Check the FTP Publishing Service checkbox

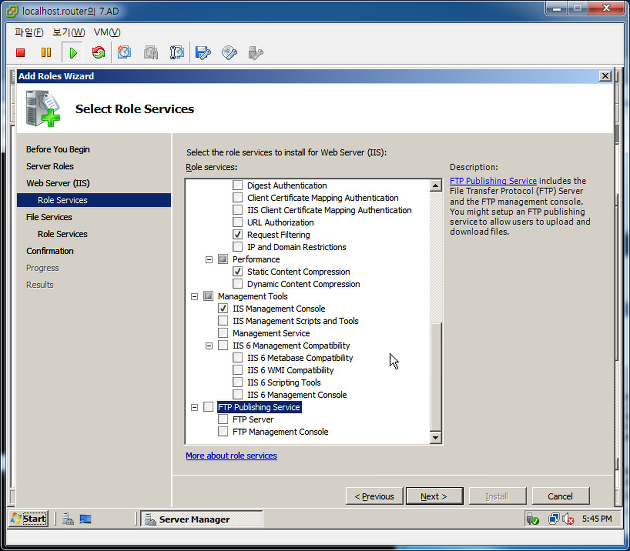tap(208, 407)
